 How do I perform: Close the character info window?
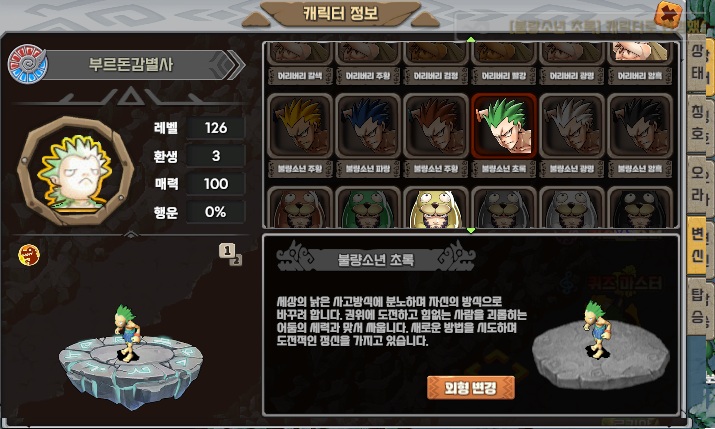pyautogui.click(x=668, y=14)
